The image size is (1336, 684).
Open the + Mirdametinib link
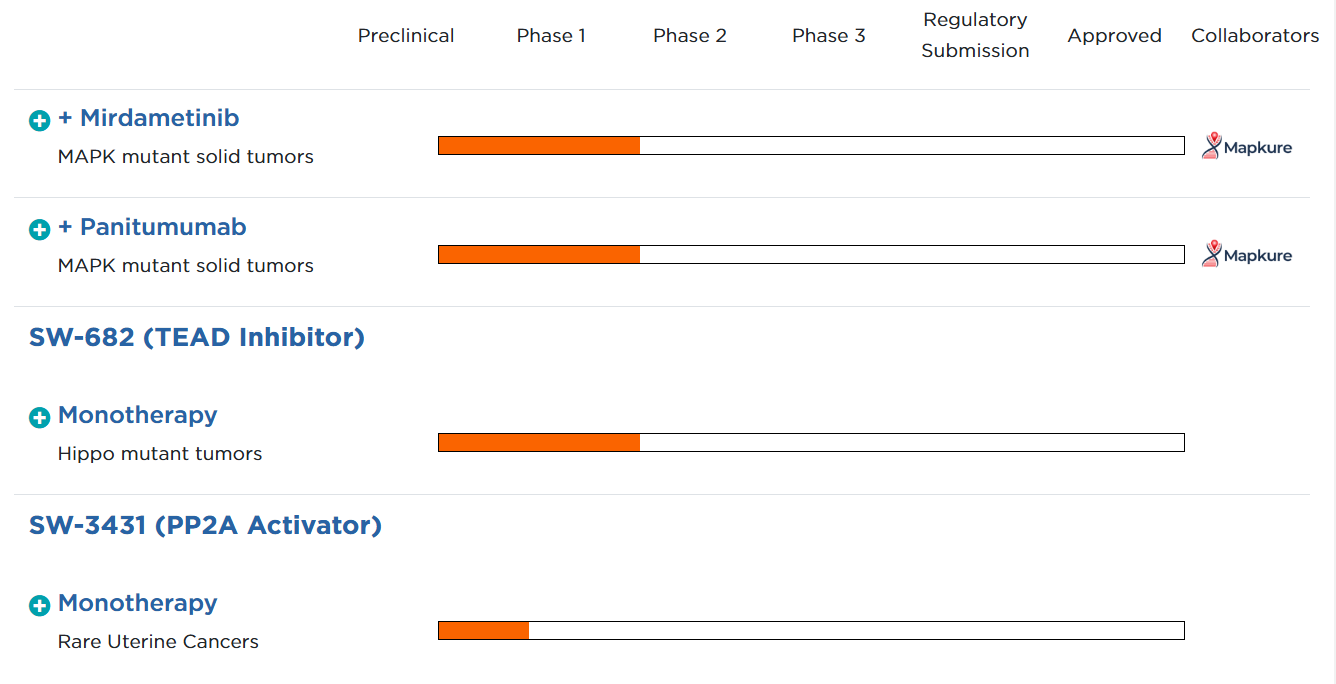[149, 118]
